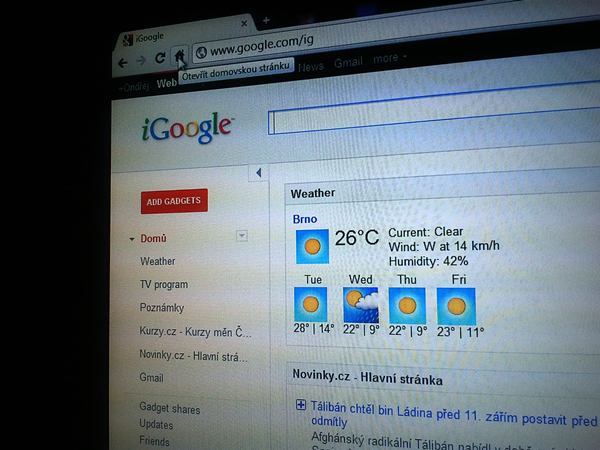
Task: Open the Tálibán chtěl bin Ládina headline
Action: [454, 416]
